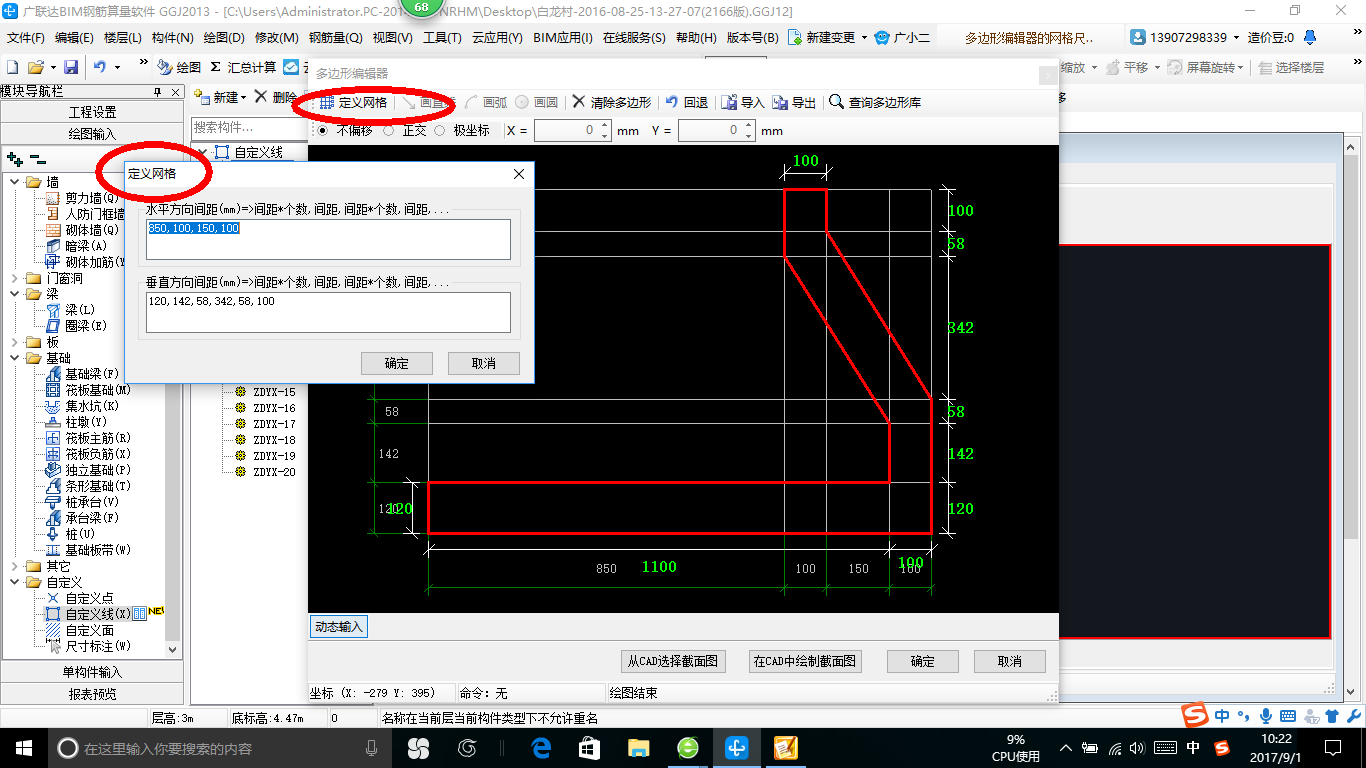1366x768 pixels.
Task: Select the 极坐标 radio button
Action: (439, 130)
